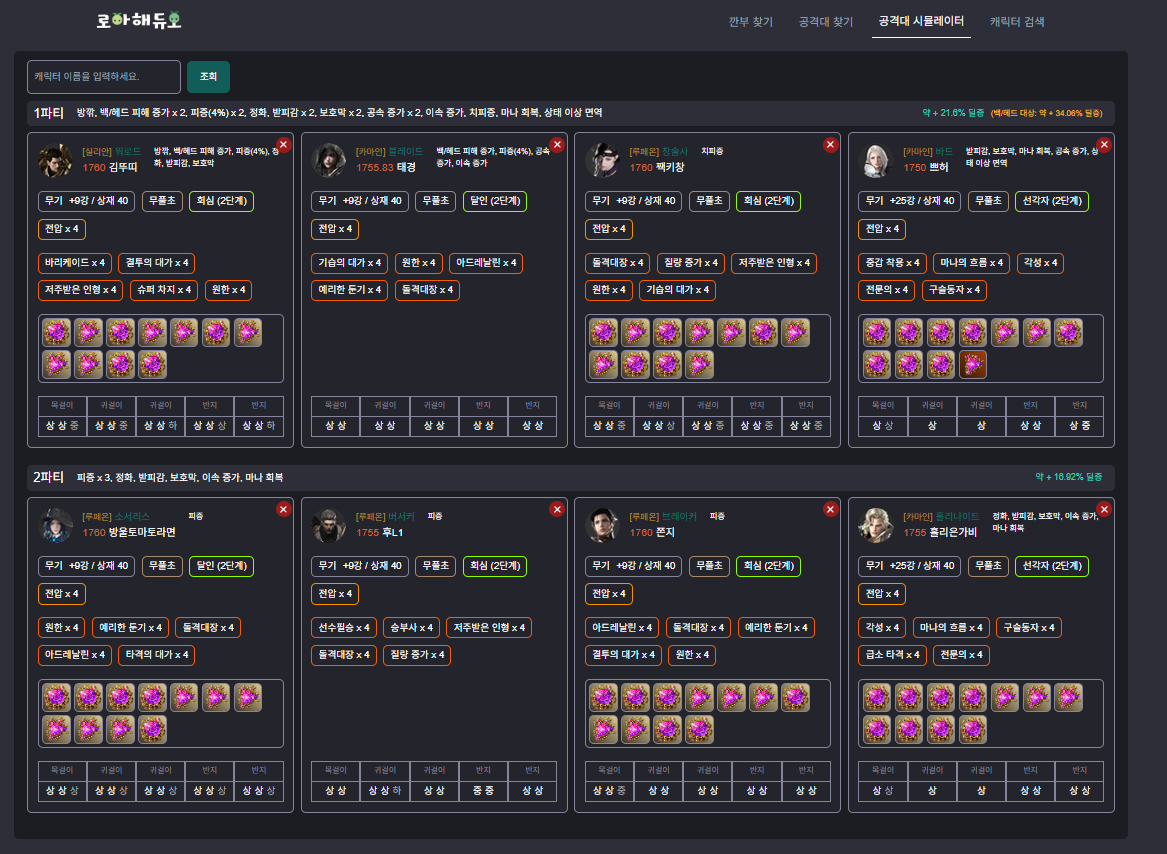Click 김뚜띠 character portrait

pyautogui.click(x=56, y=160)
